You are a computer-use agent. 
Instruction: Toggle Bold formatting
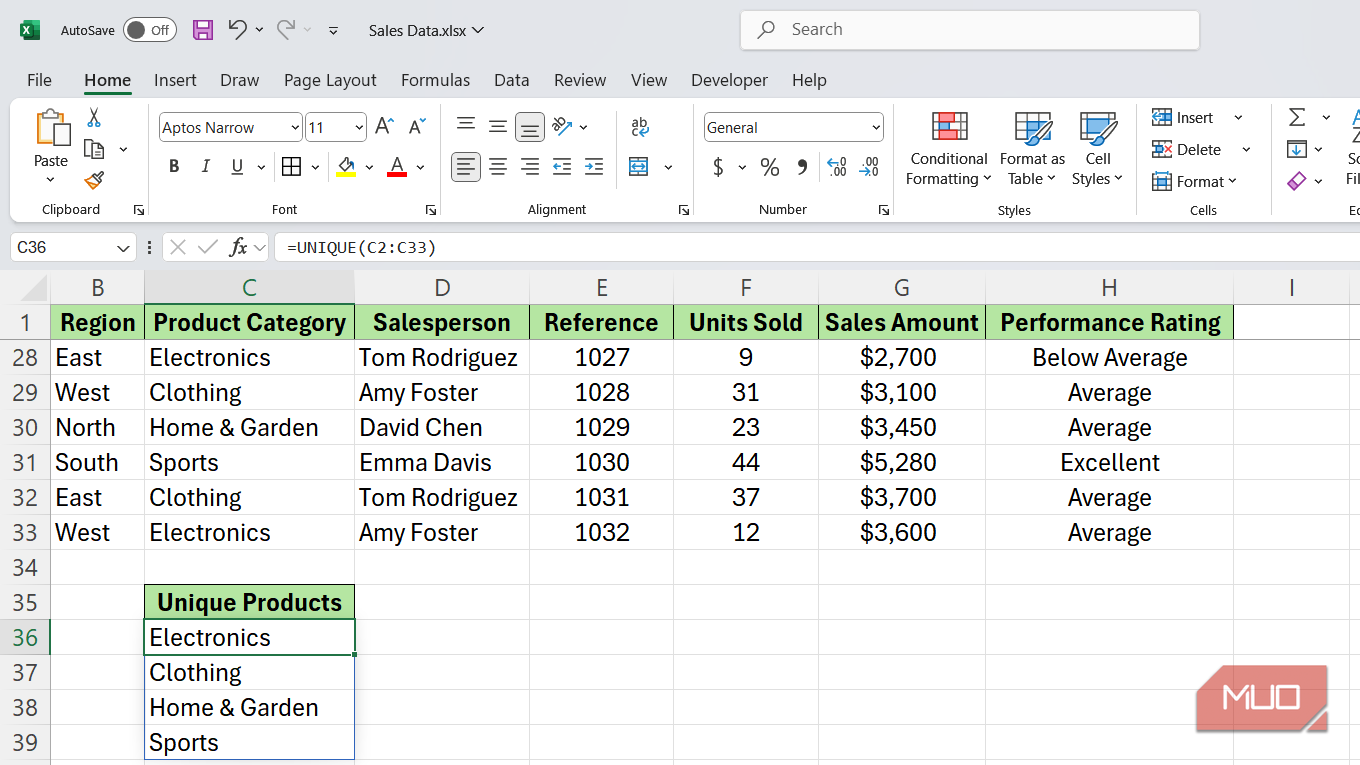coord(174,167)
